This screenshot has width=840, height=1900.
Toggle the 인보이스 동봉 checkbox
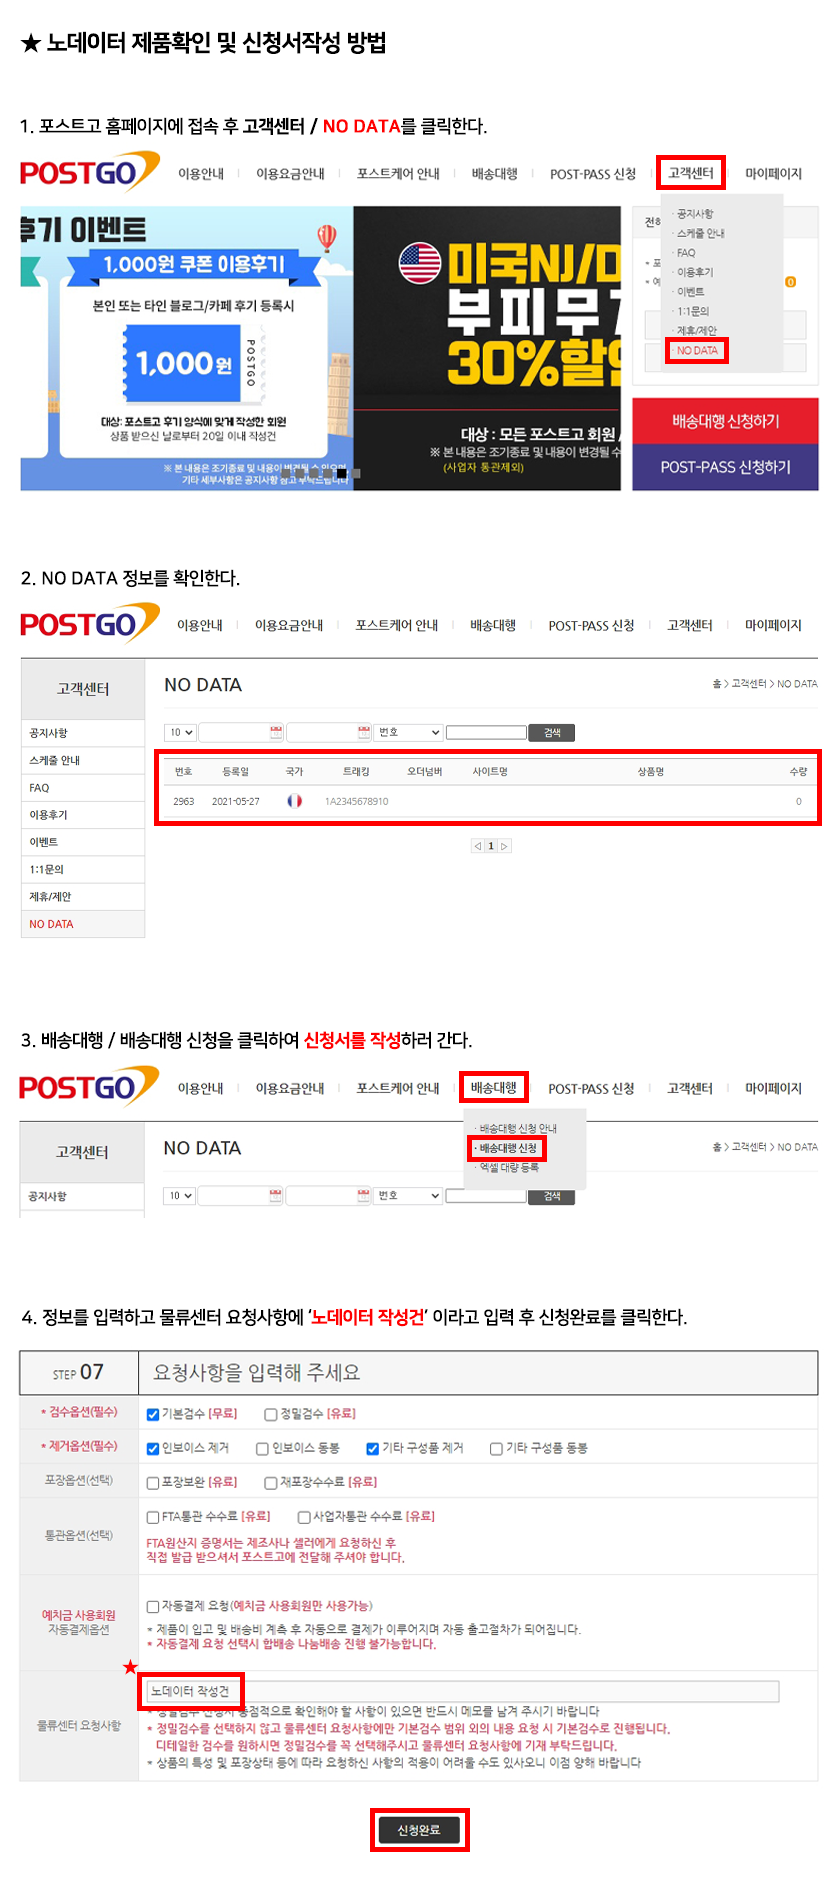point(263,1448)
